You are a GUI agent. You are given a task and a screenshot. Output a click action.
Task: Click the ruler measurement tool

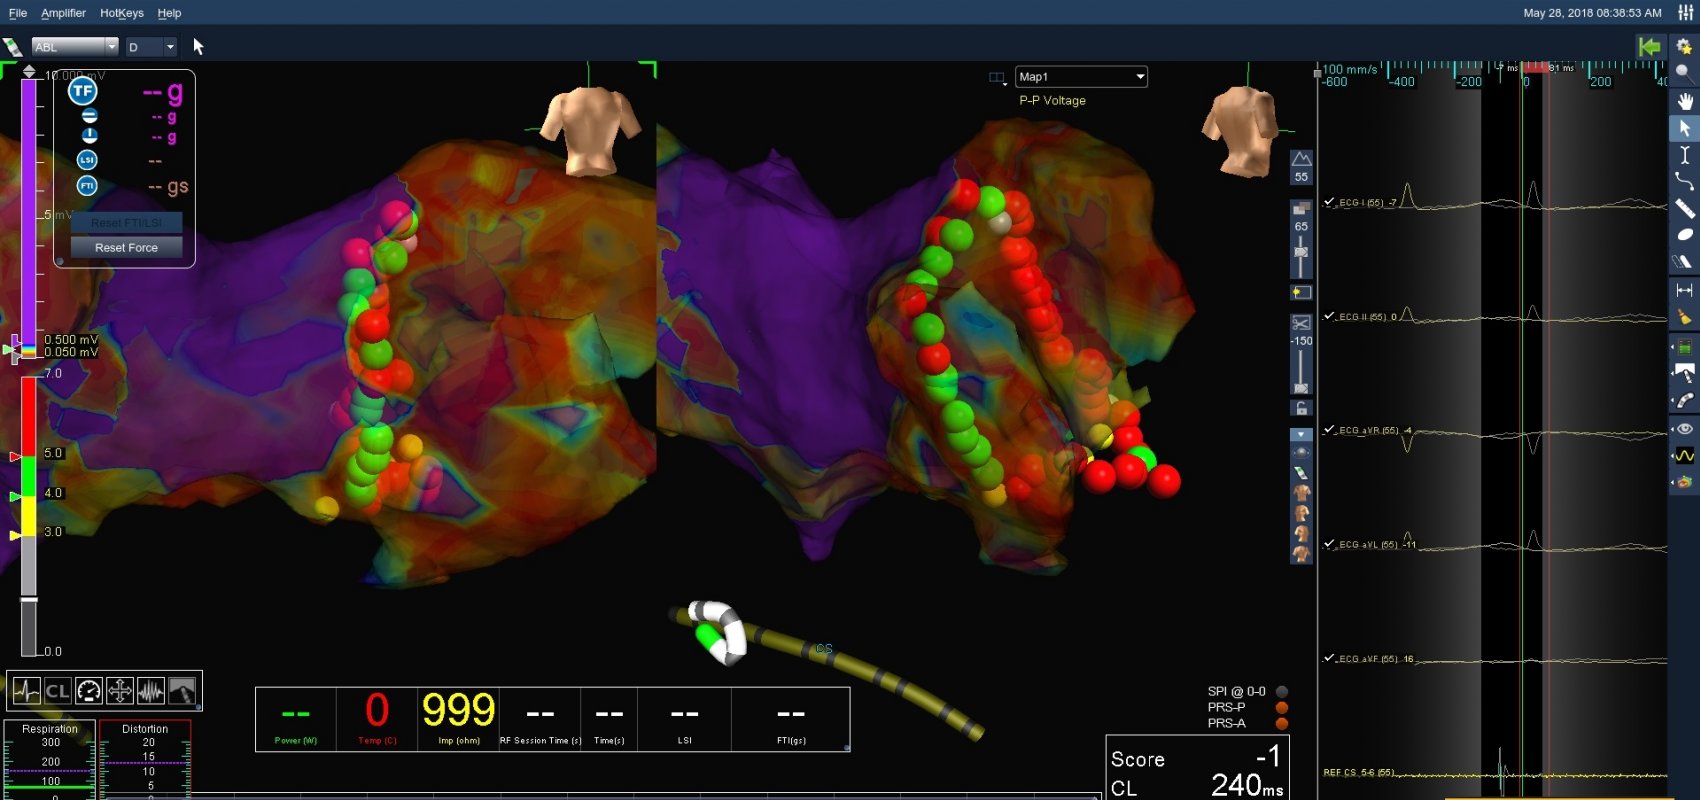(1685, 208)
